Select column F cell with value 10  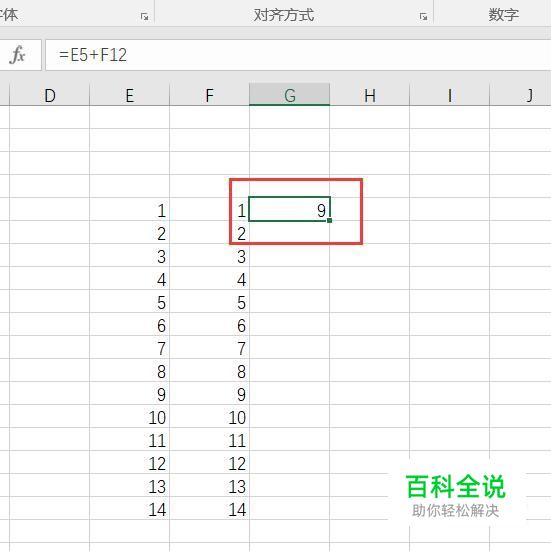pos(209,416)
